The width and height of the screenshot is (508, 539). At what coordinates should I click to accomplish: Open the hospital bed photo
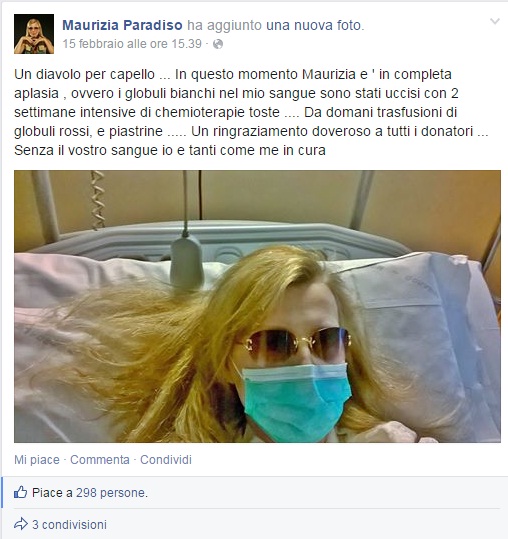(257, 306)
